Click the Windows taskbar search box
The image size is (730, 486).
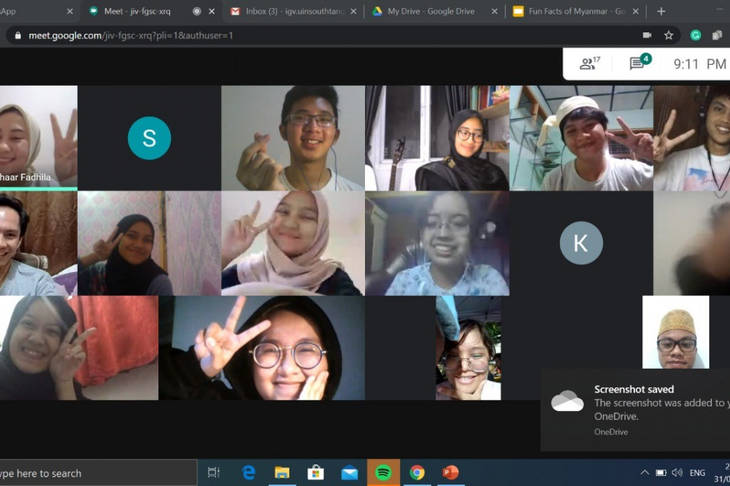pos(98,473)
